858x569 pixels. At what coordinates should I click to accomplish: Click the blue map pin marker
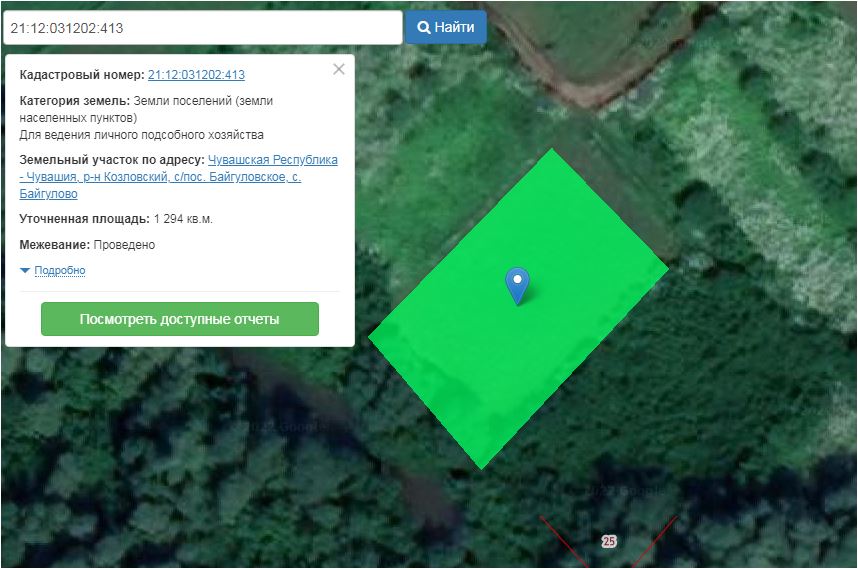pyautogui.click(x=517, y=285)
